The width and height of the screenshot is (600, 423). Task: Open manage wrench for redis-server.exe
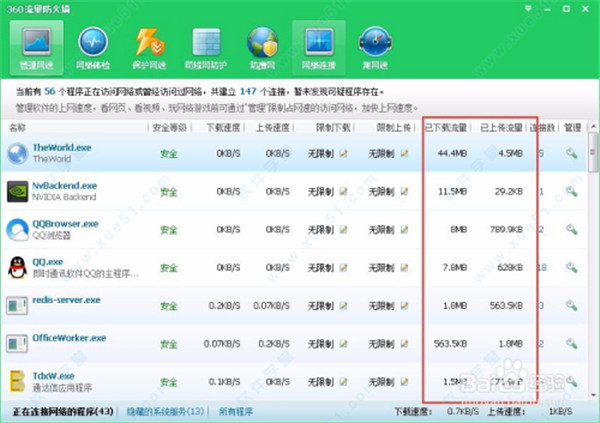coord(572,306)
